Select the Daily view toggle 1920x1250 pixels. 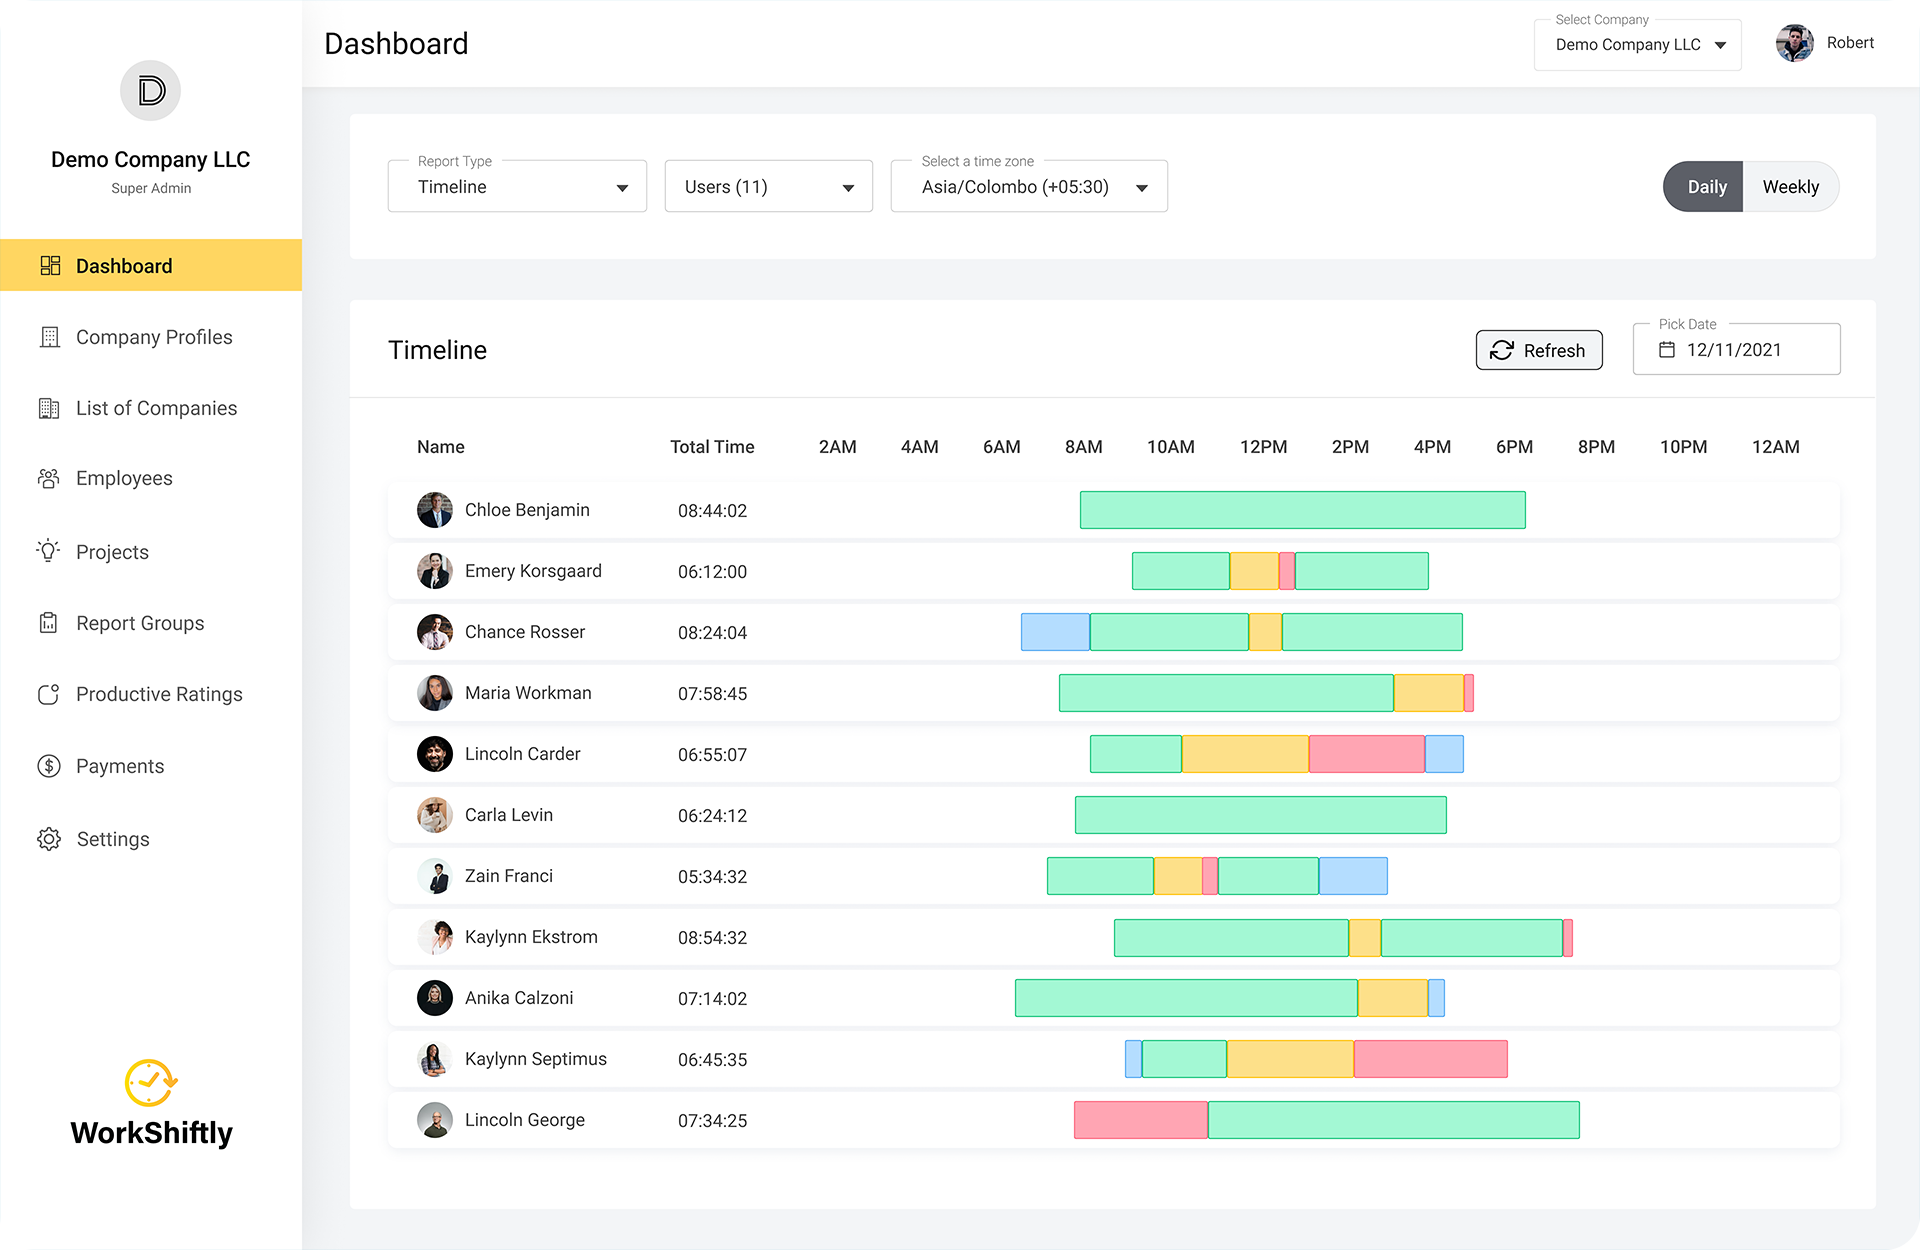[1706, 187]
